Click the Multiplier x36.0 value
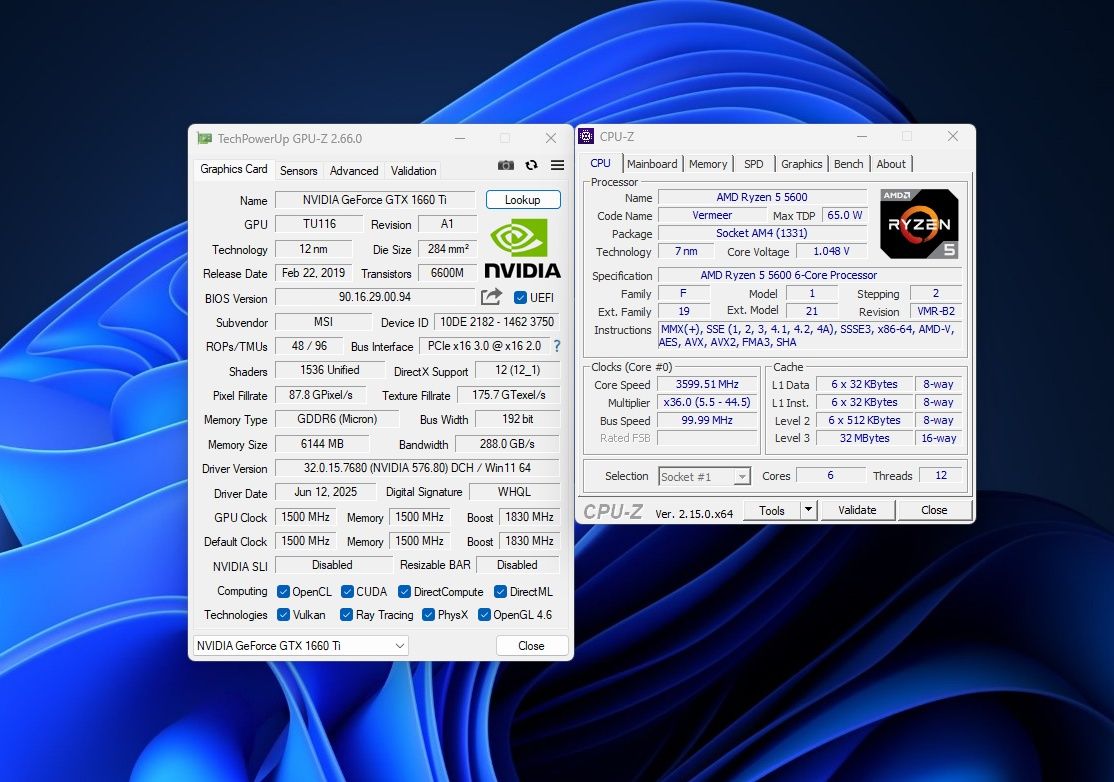The image size is (1114, 782). coord(707,402)
